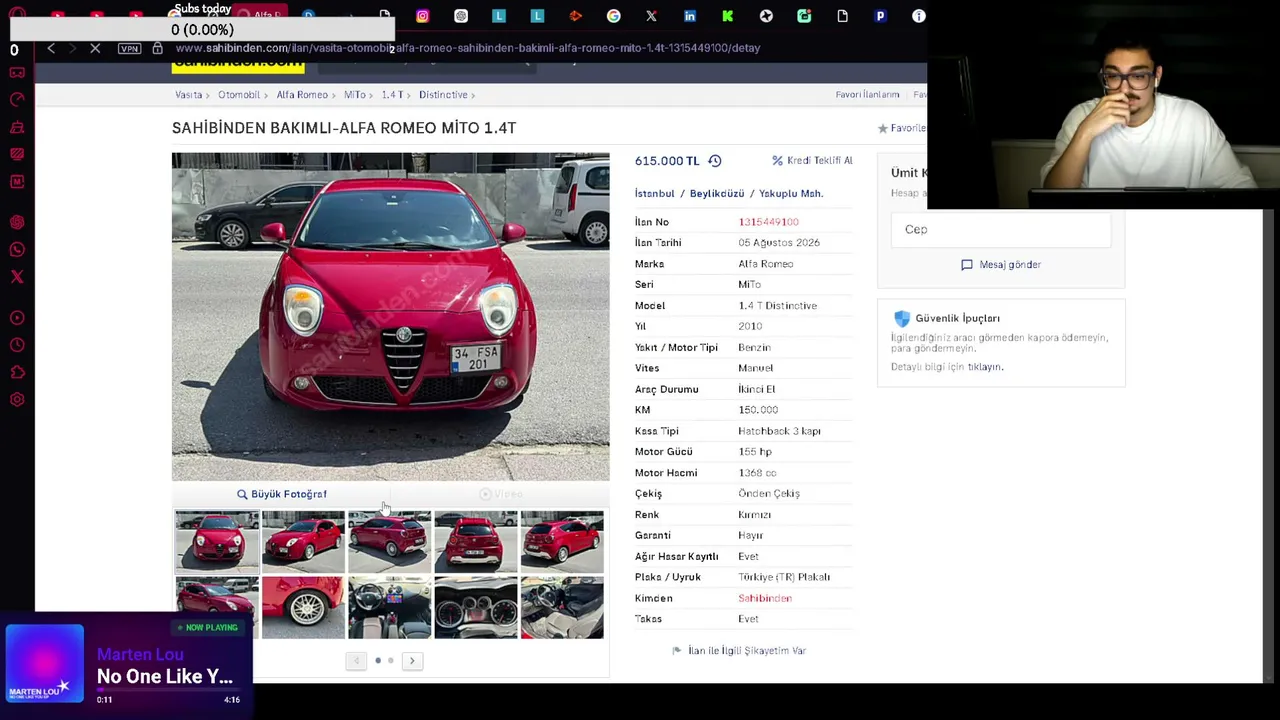Open the main red Alfa Romeo photo
The width and height of the screenshot is (1280, 720).
click(390, 317)
